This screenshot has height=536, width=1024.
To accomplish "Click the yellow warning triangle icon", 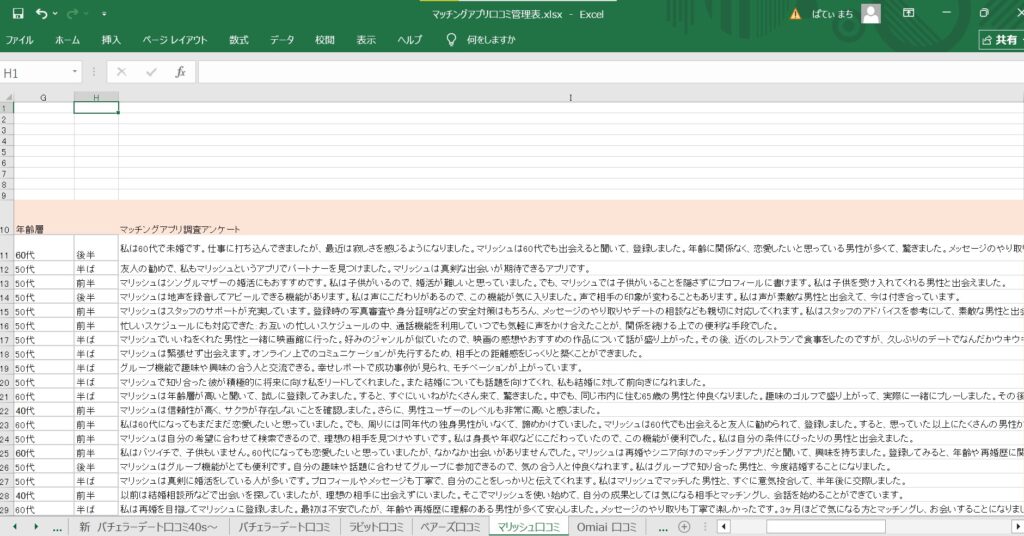I will tap(795, 14).
